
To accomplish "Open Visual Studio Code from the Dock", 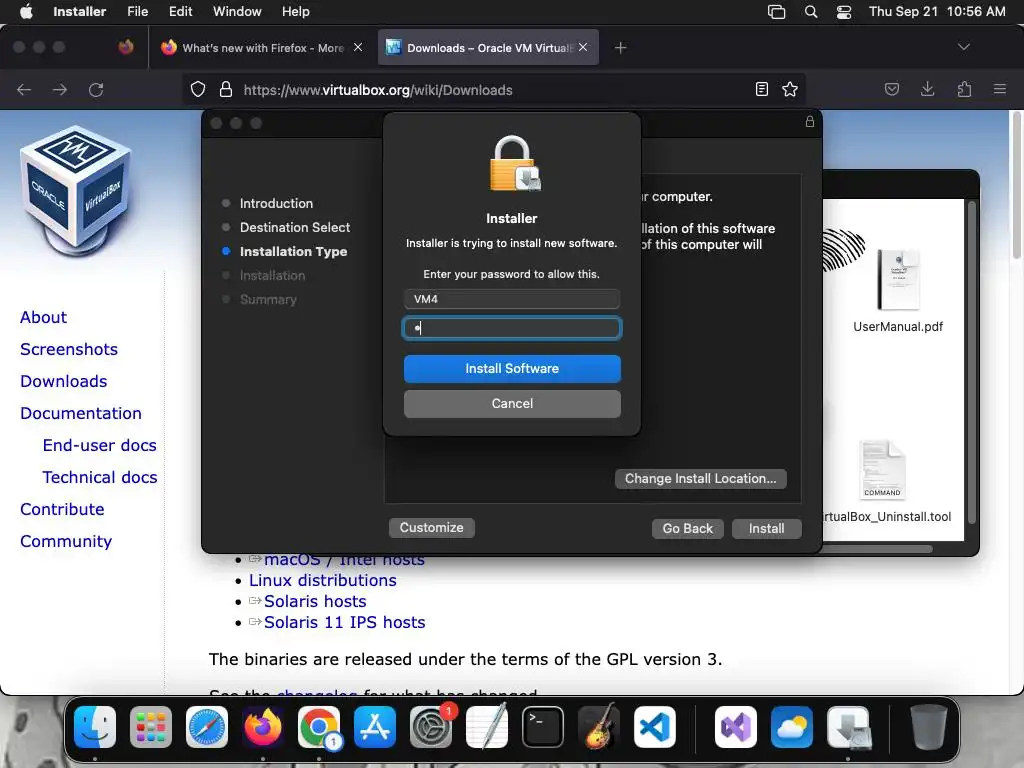I will pos(654,727).
